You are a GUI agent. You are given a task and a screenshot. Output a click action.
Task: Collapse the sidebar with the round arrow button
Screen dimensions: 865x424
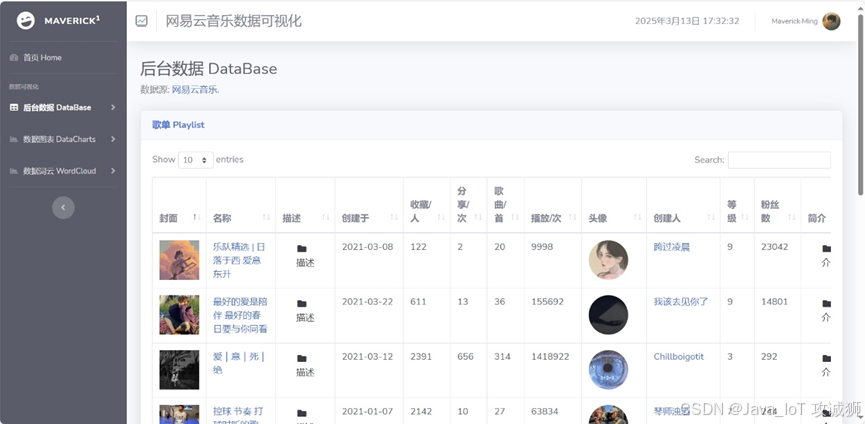coord(63,207)
